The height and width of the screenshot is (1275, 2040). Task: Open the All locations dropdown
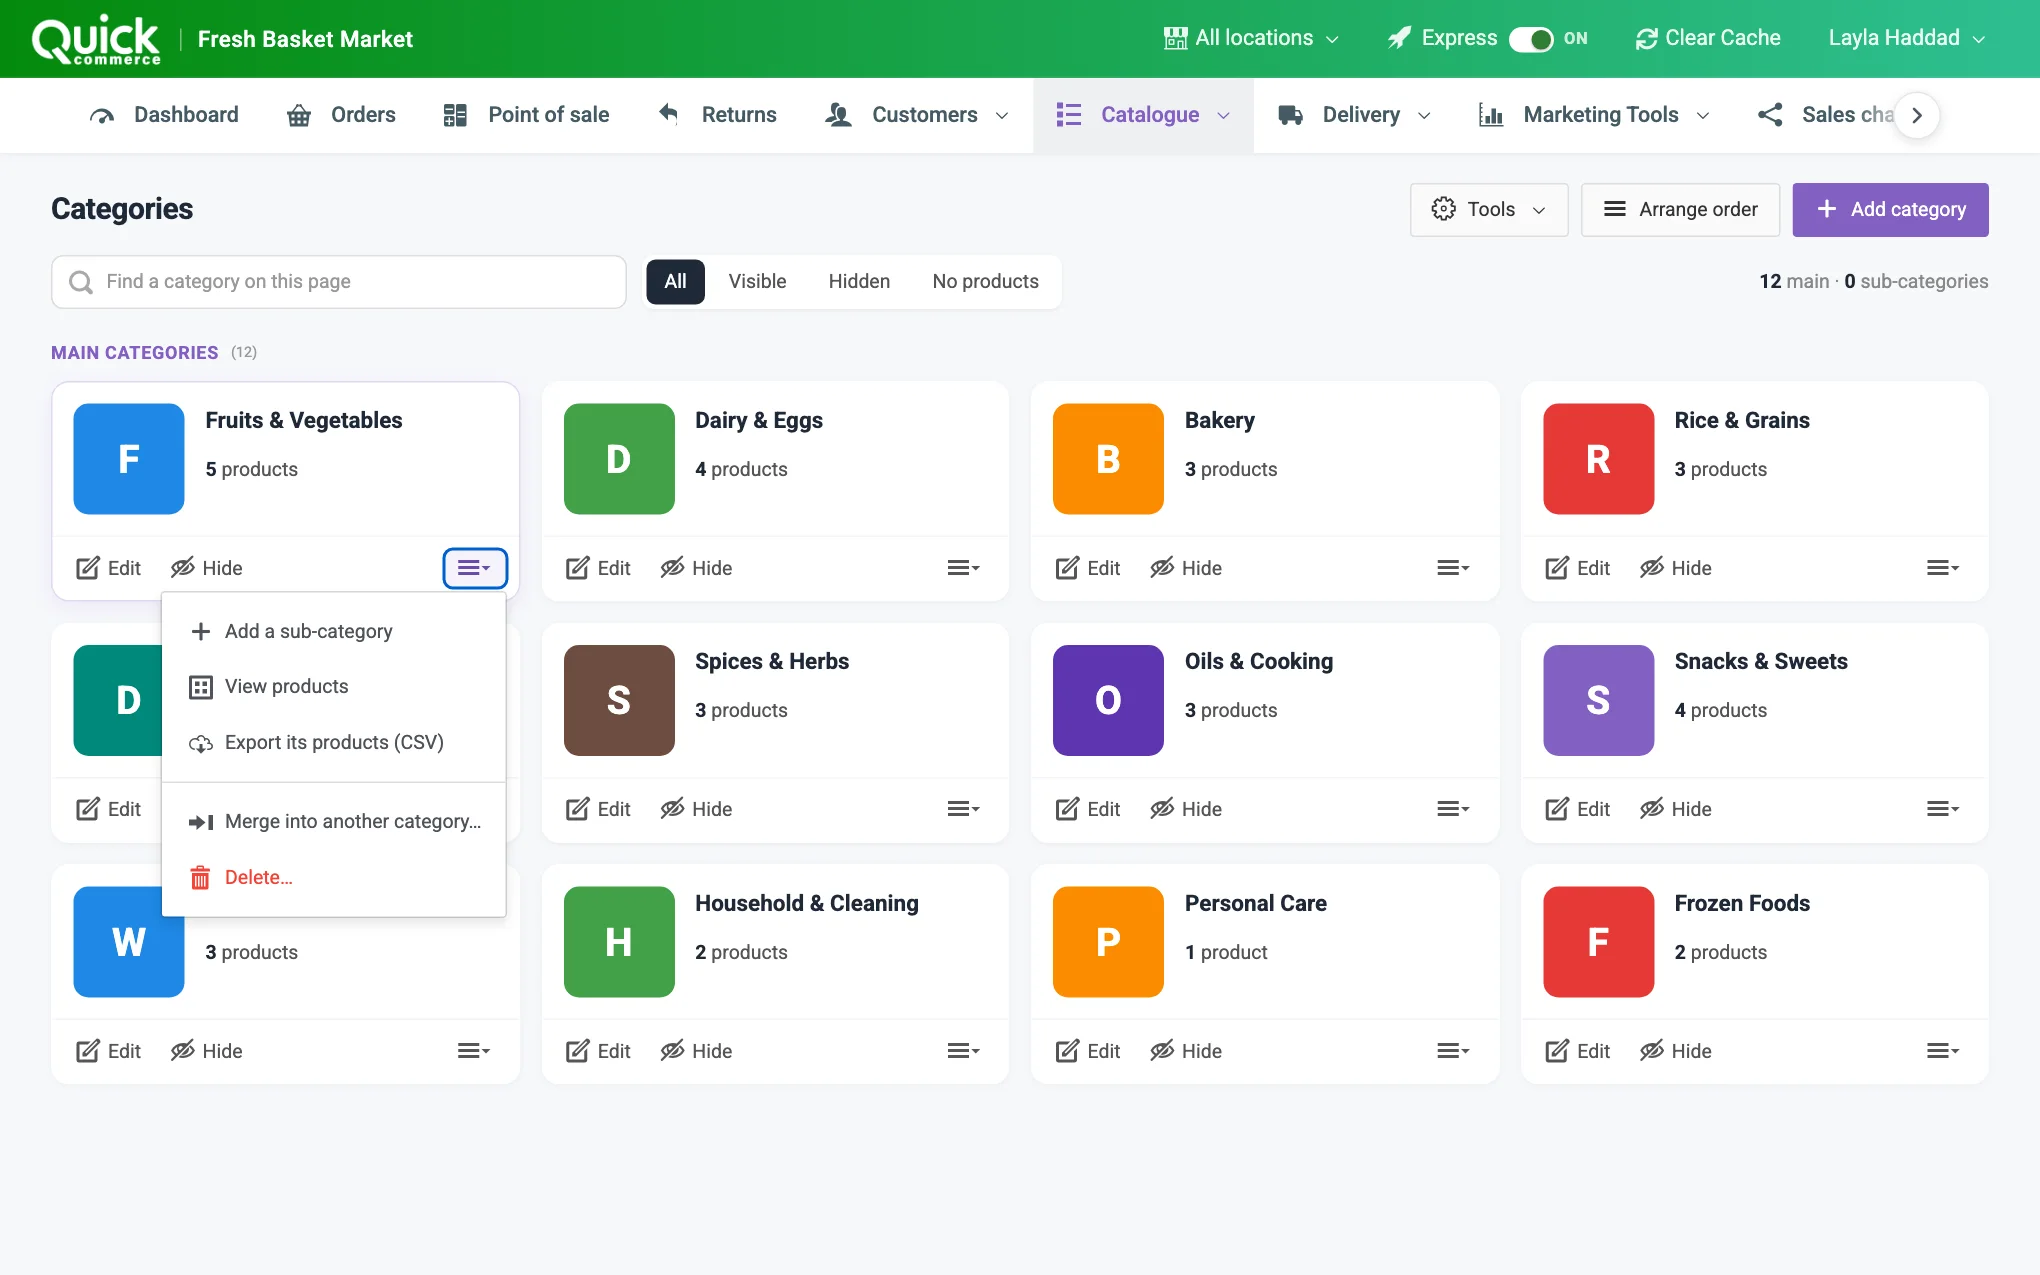point(1251,38)
